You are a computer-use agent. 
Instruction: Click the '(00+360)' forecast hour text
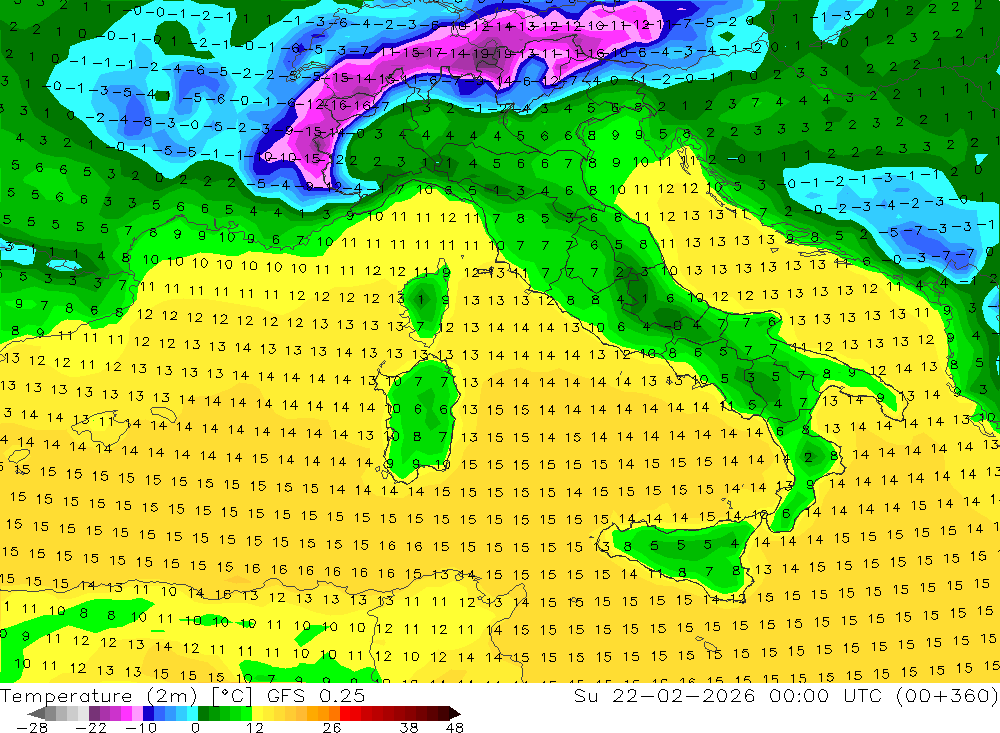coord(946,695)
